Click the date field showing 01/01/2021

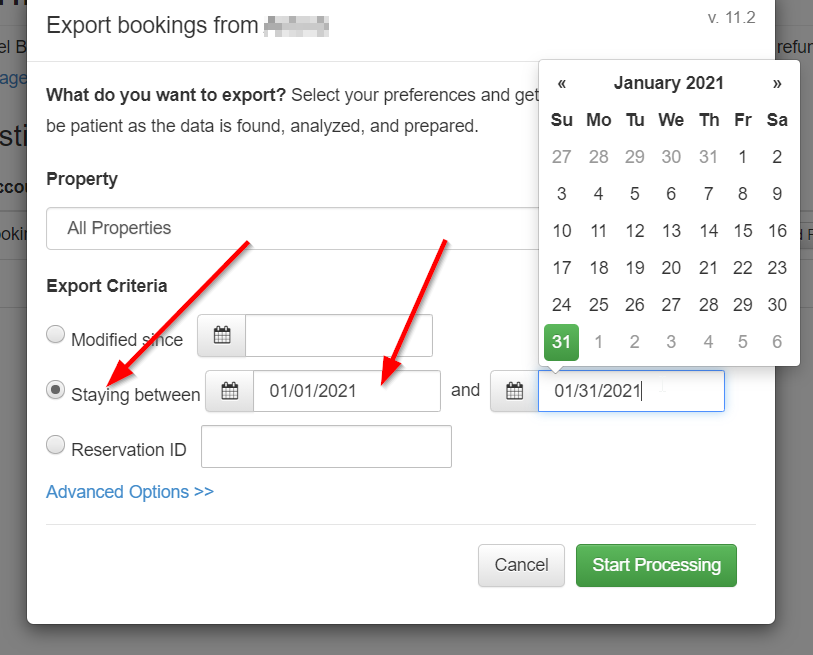click(347, 391)
